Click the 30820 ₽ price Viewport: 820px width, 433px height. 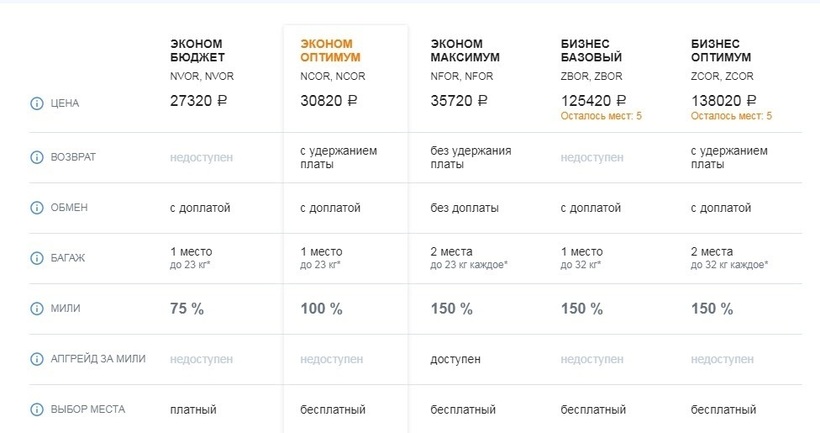(x=329, y=101)
